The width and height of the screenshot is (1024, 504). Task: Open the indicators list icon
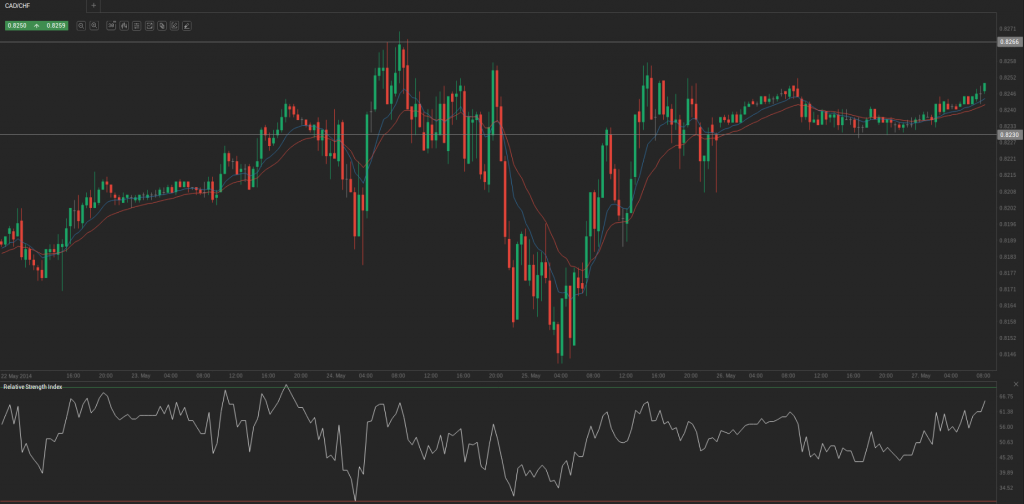[136, 25]
